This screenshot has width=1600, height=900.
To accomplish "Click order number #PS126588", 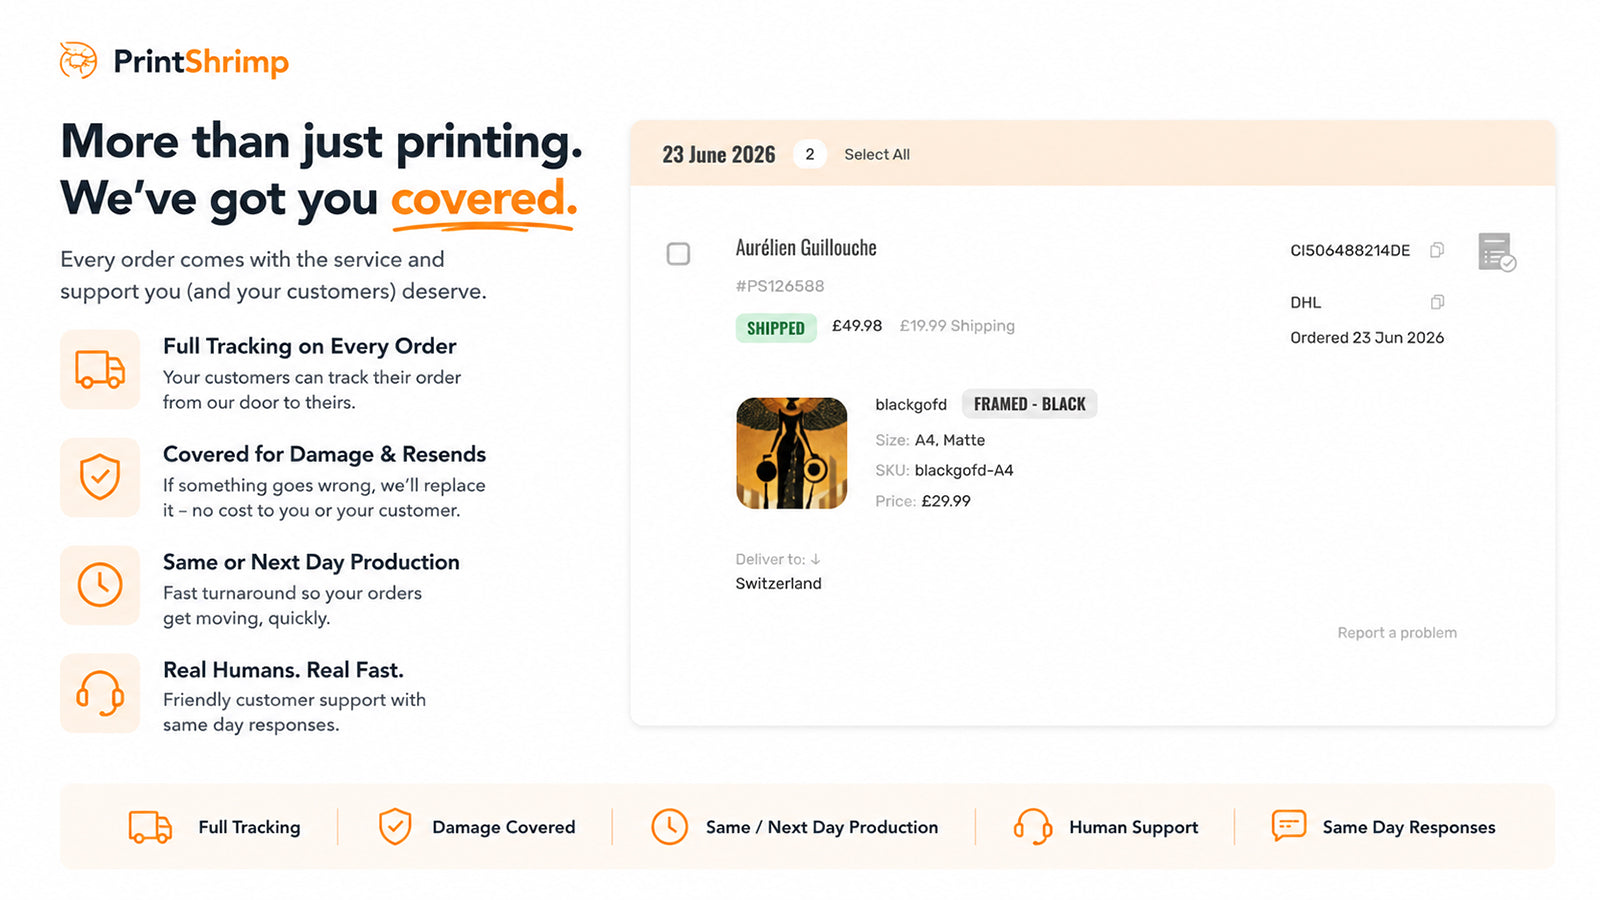I will tap(780, 286).
